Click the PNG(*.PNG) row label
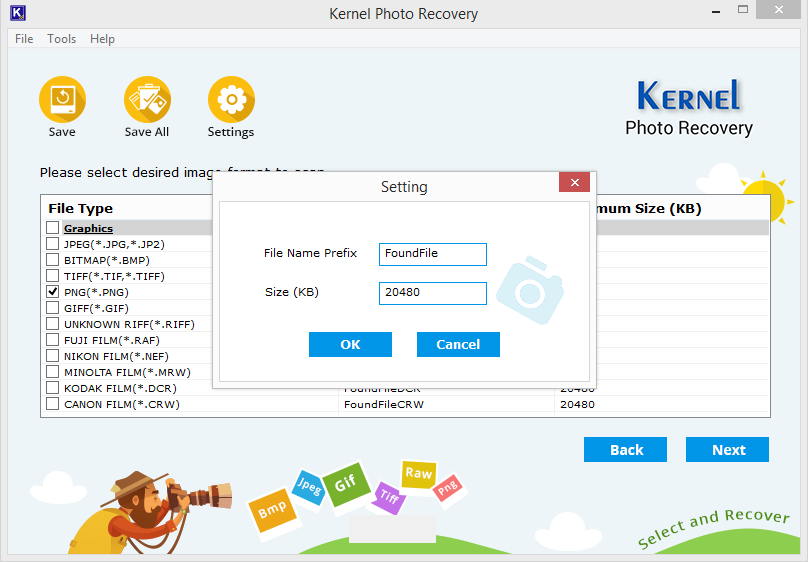The width and height of the screenshot is (808, 562). pos(96,292)
